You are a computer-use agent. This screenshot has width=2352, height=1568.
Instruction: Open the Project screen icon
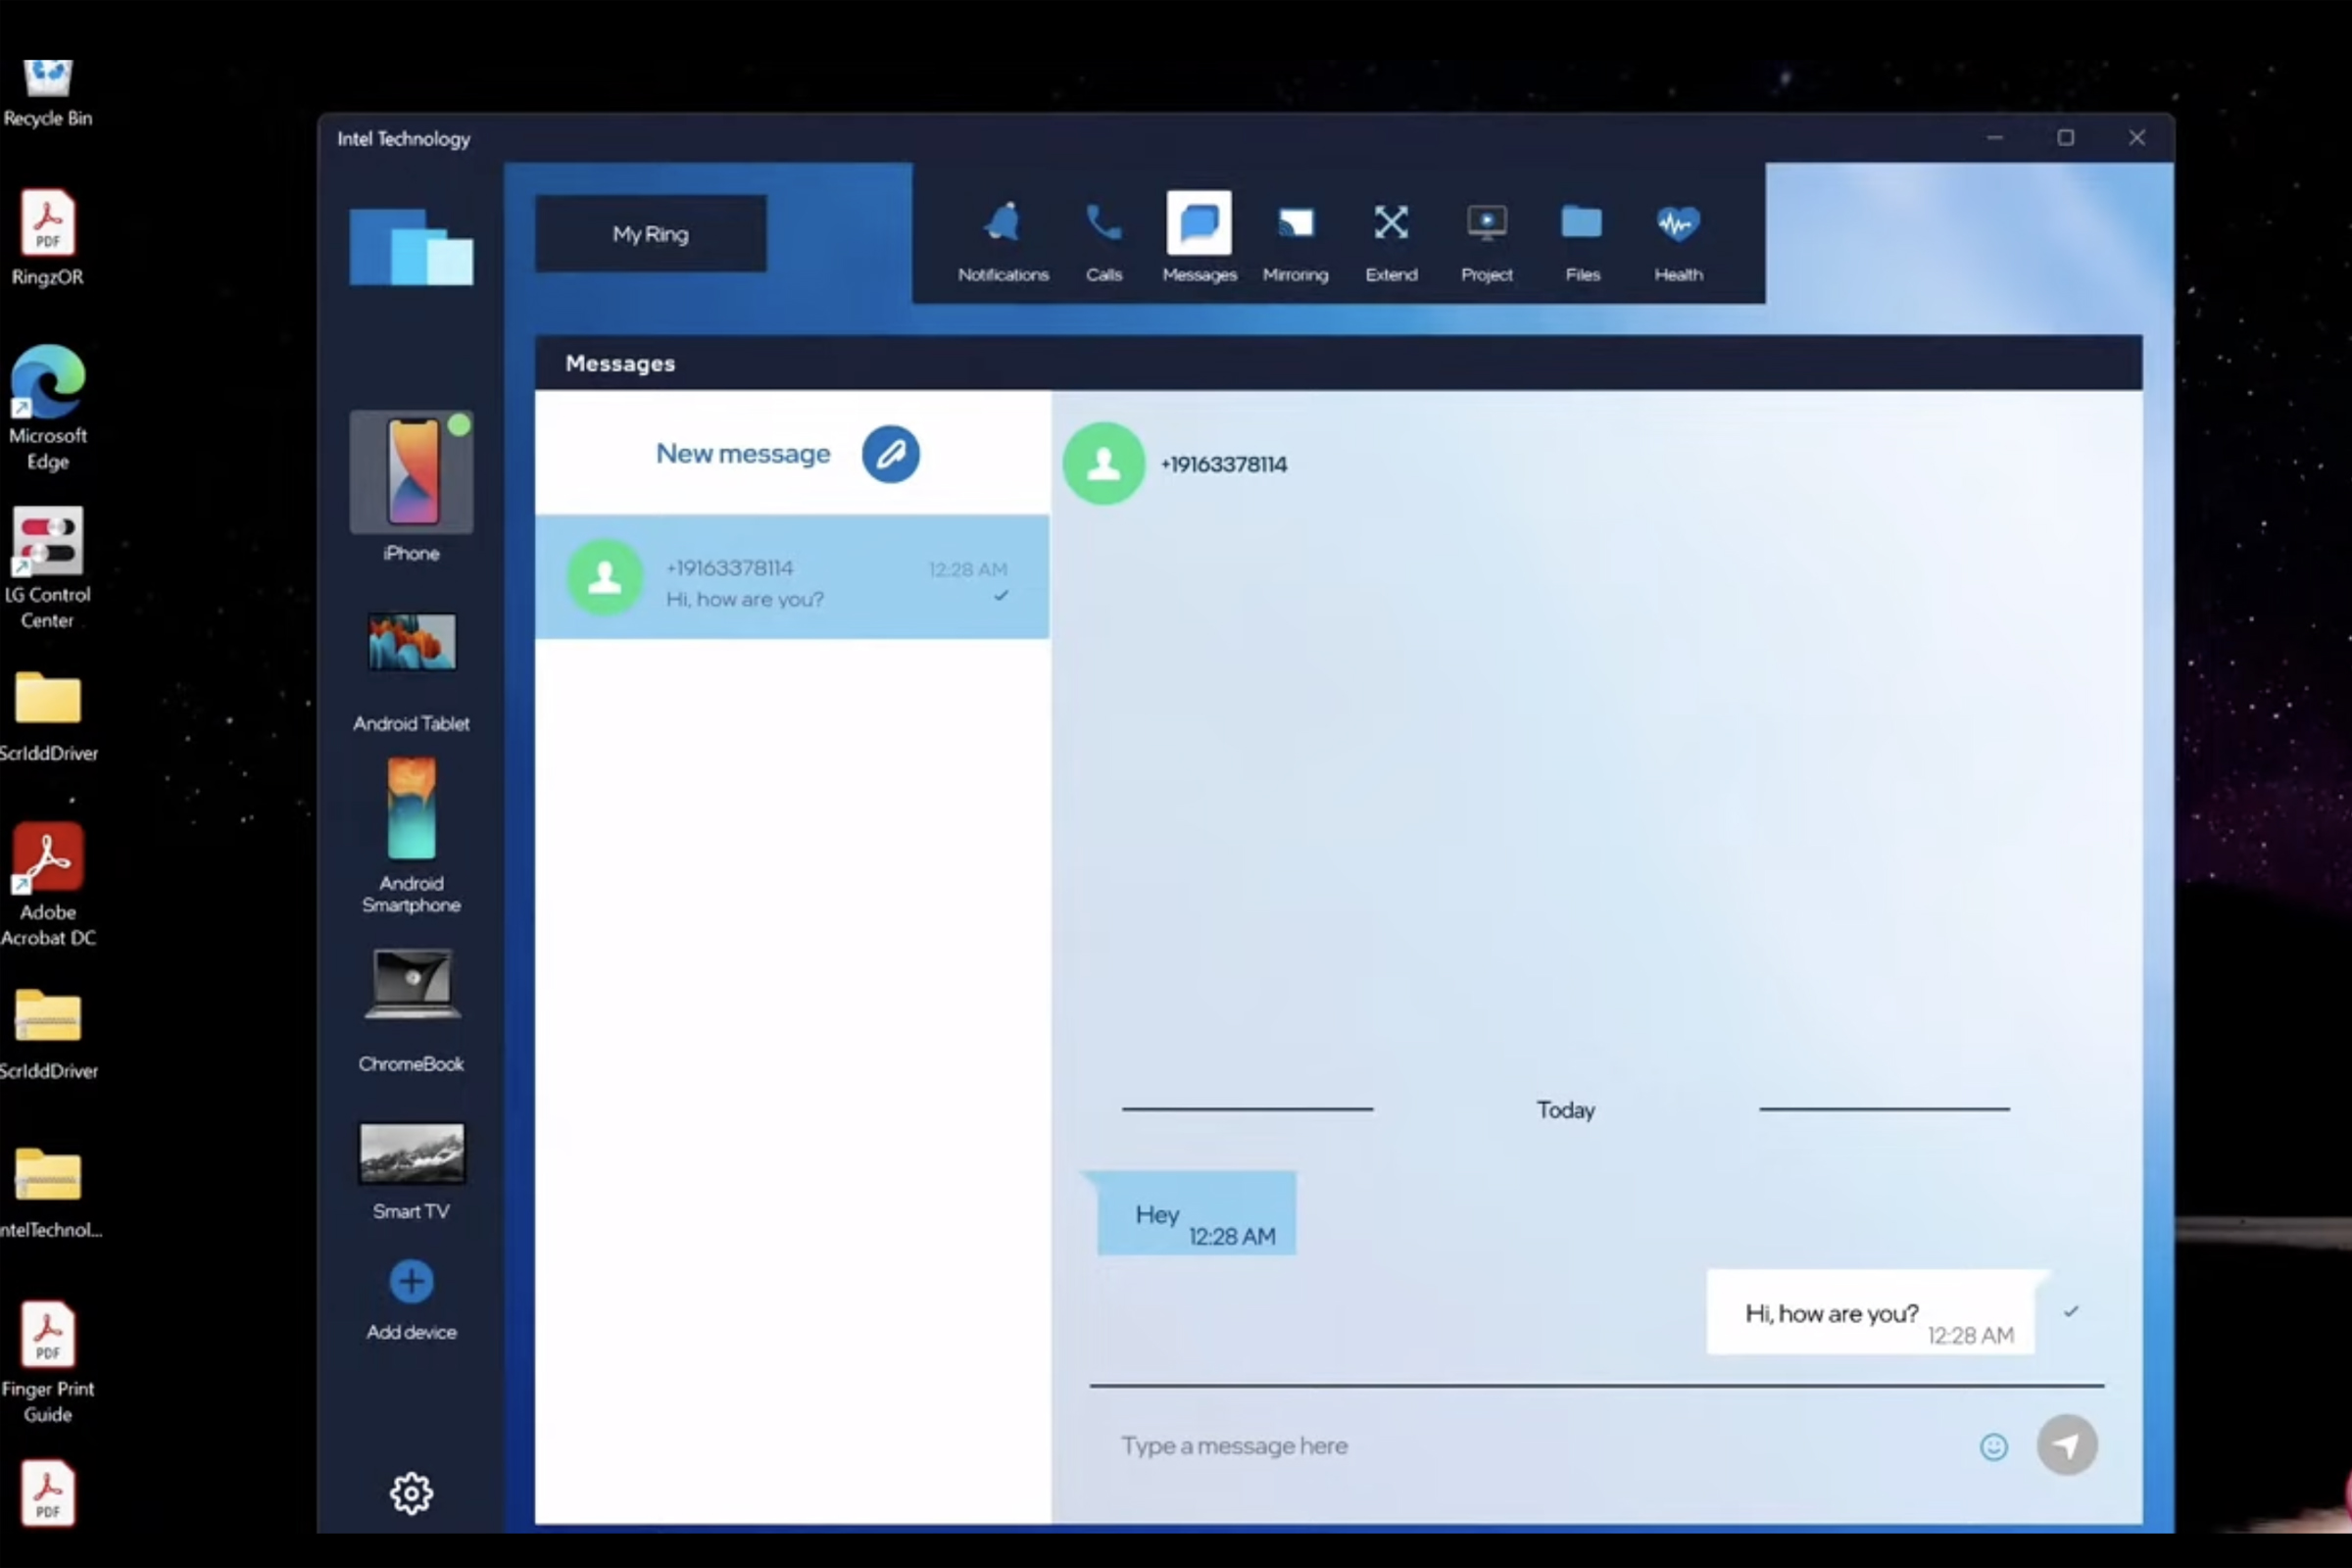pyautogui.click(x=1486, y=222)
